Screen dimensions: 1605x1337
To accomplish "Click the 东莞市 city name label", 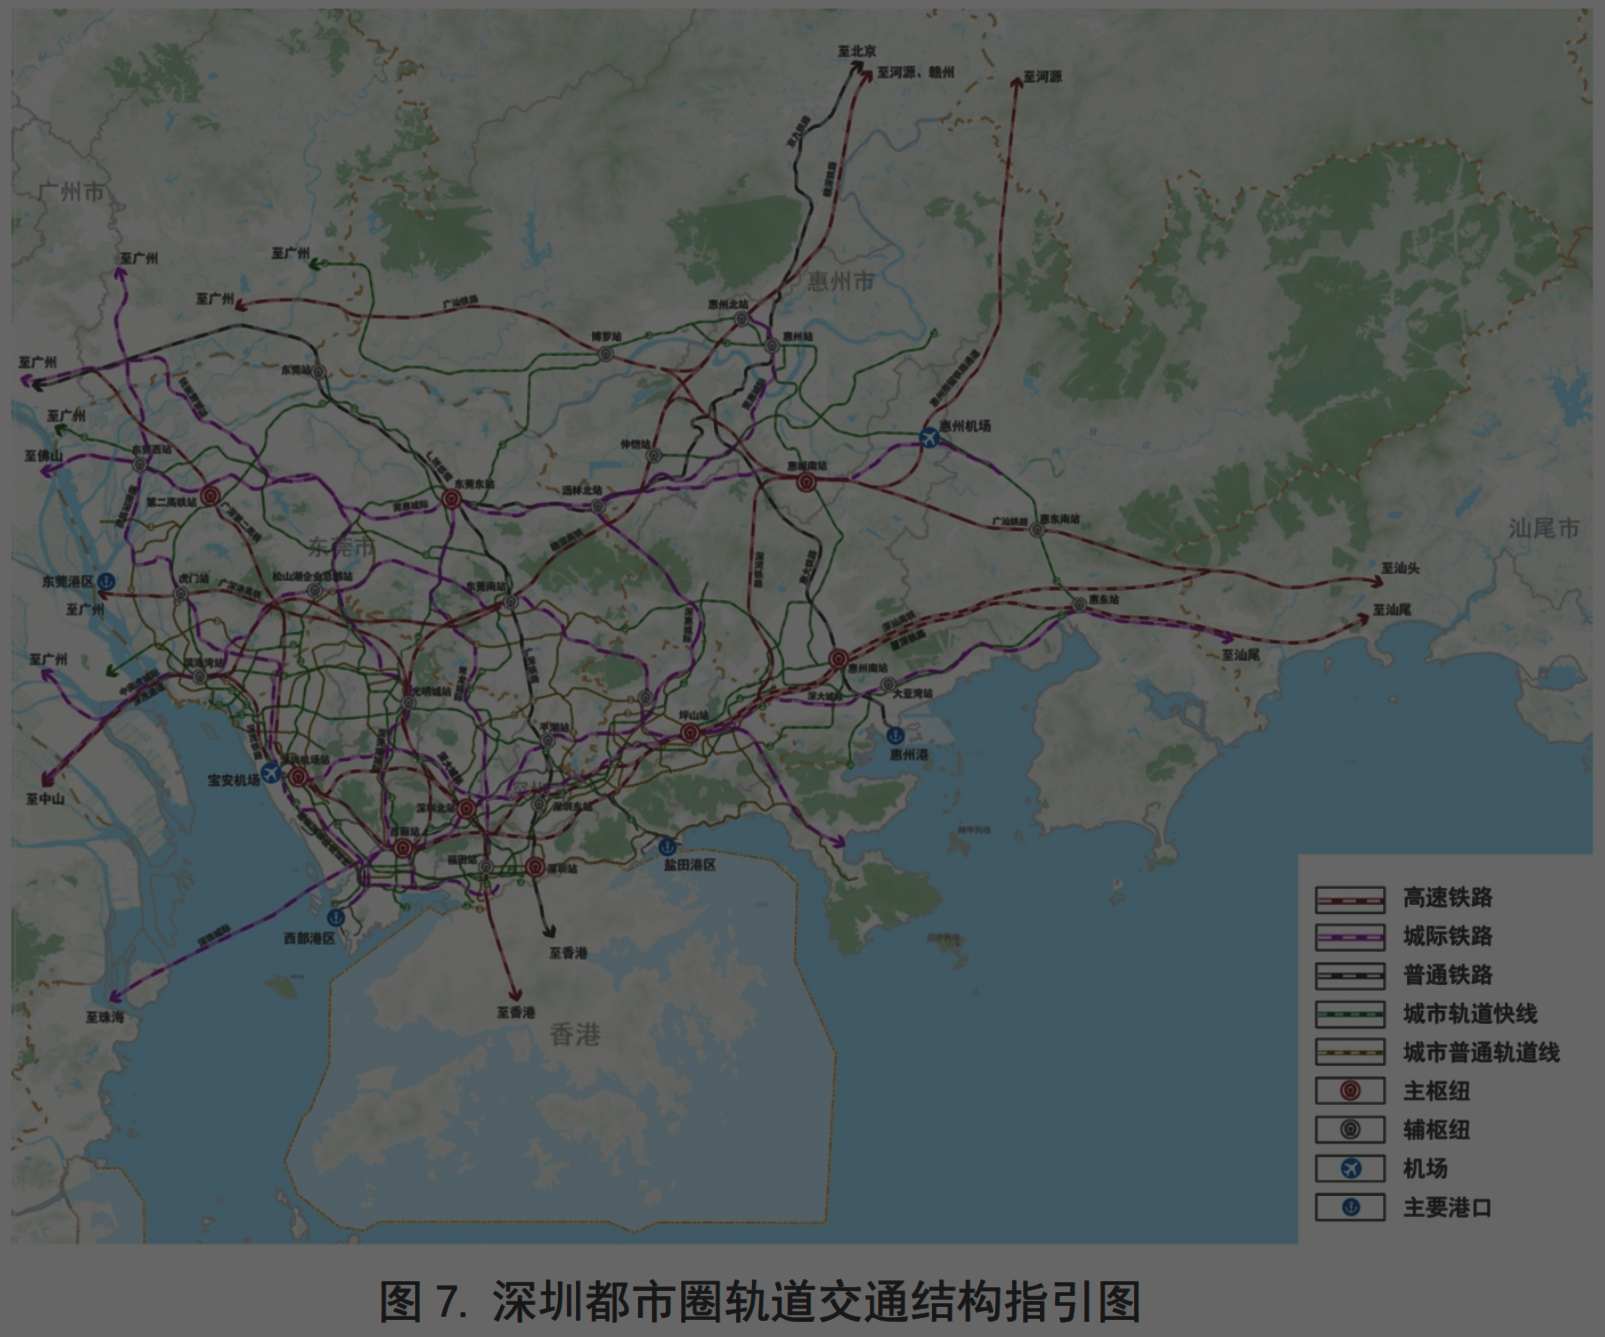I will [341, 547].
